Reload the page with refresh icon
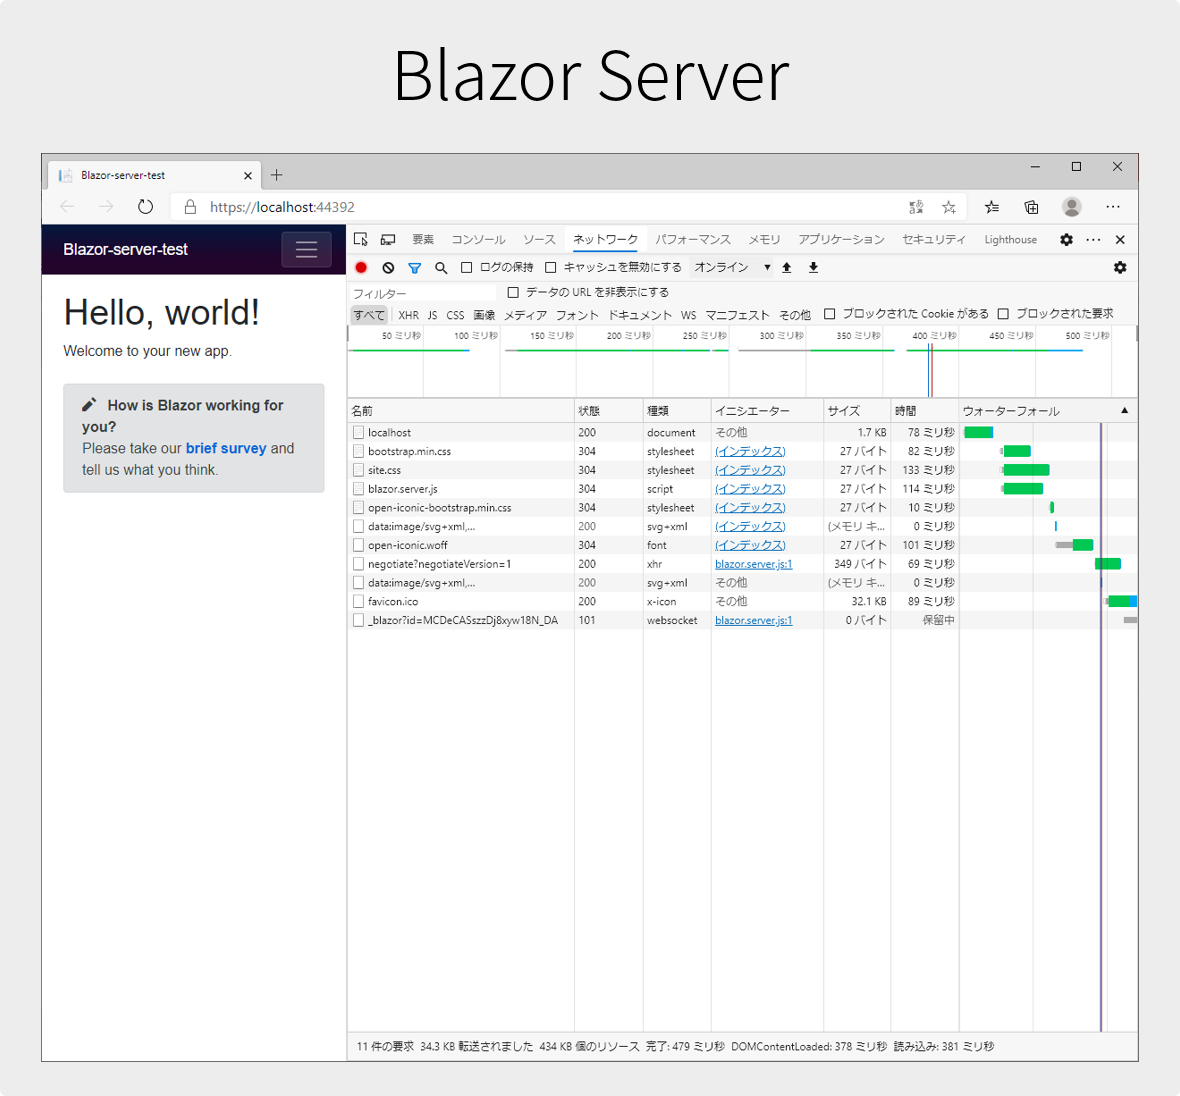This screenshot has width=1180, height=1096. coord(145,207)
